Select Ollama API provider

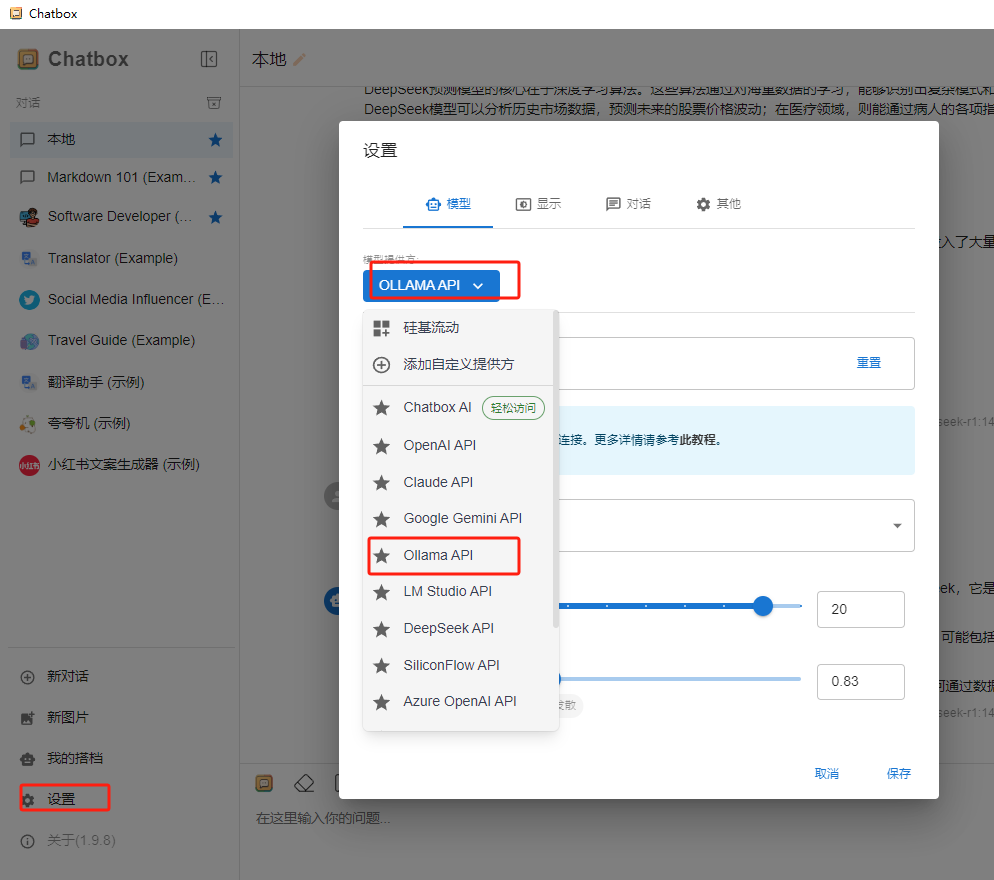click(458, 555)
